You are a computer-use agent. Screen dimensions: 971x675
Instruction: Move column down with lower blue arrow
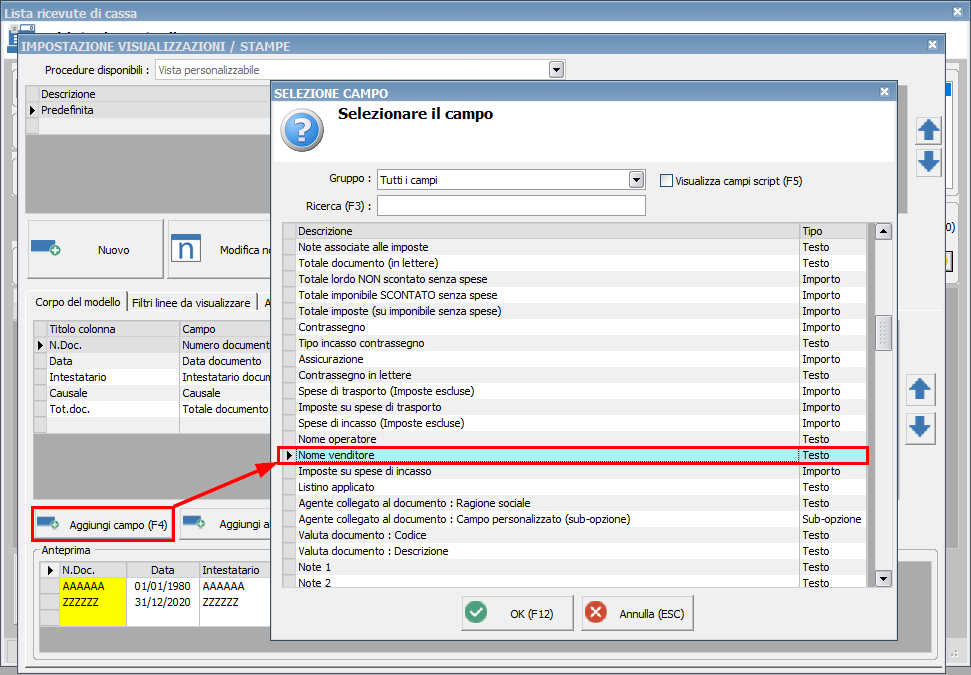pos(920,427)
